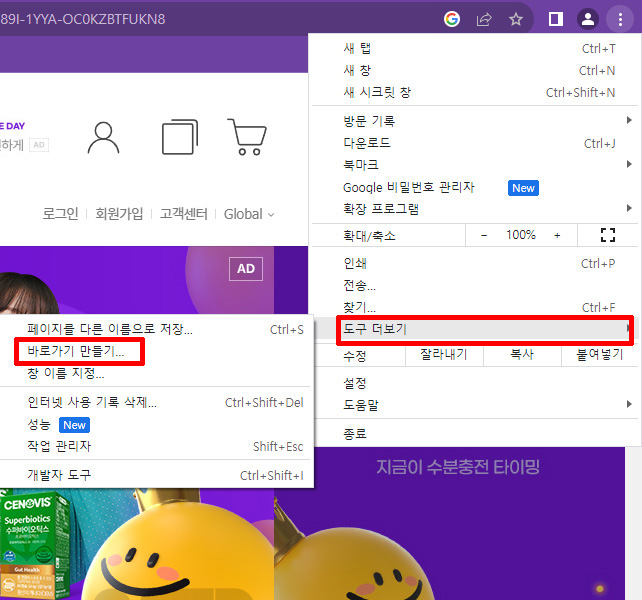
Task: Select 전송... menu item
Action: [475, 285]
